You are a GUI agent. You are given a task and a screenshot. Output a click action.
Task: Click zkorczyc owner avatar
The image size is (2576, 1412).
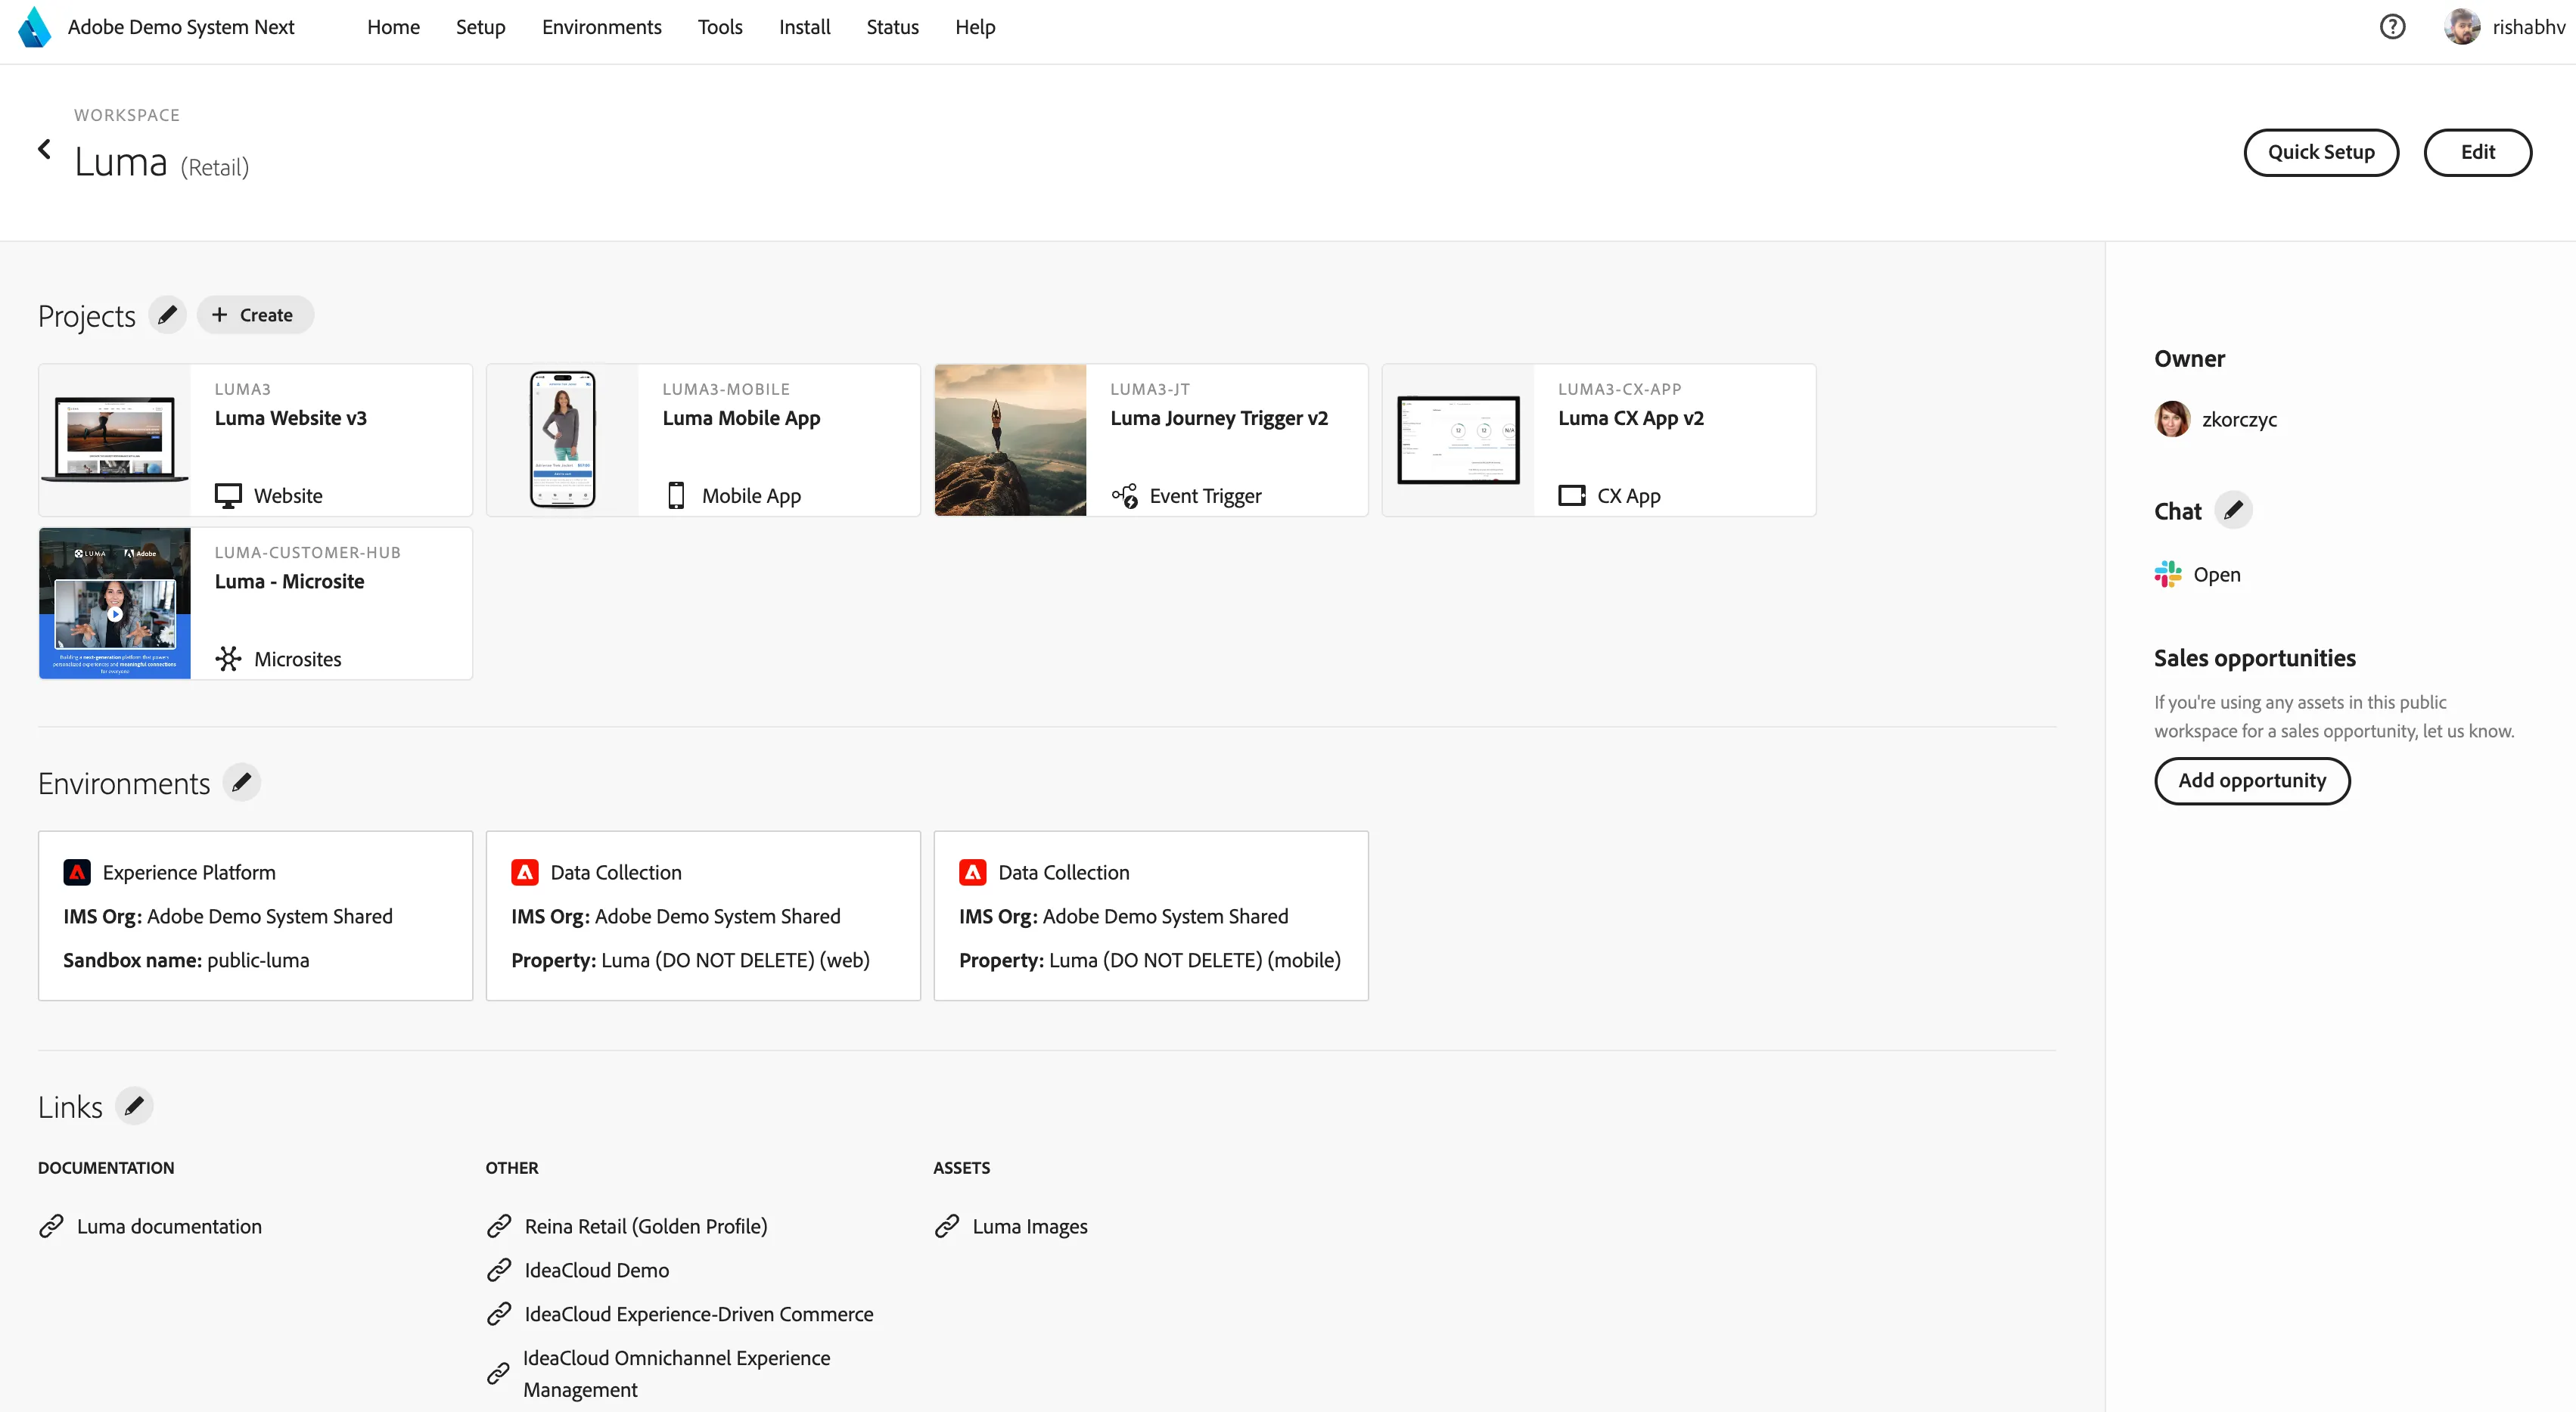2172,419
